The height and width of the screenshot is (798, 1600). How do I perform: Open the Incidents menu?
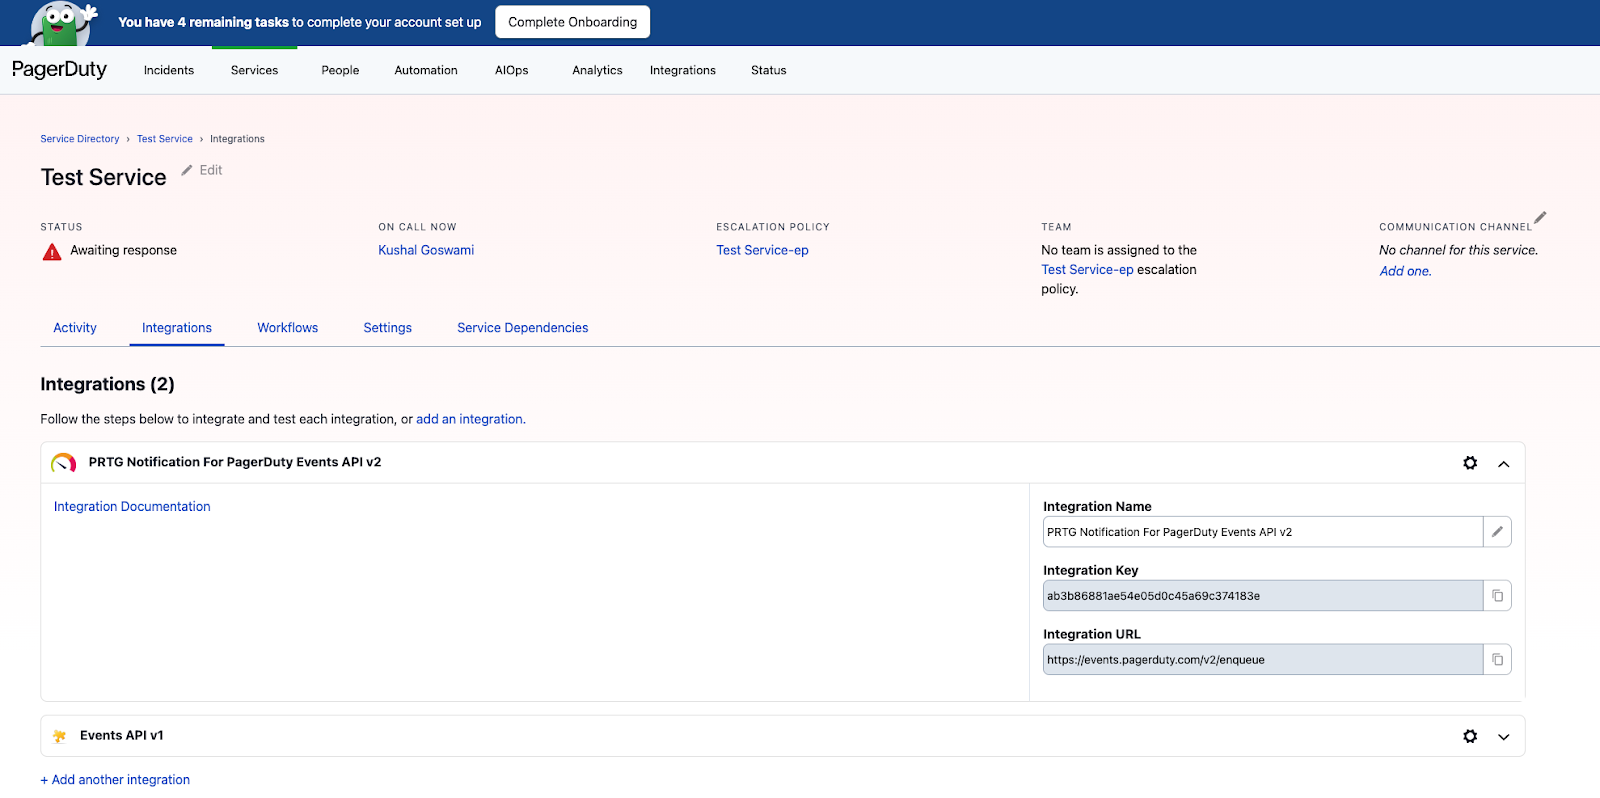pos(169,70)
